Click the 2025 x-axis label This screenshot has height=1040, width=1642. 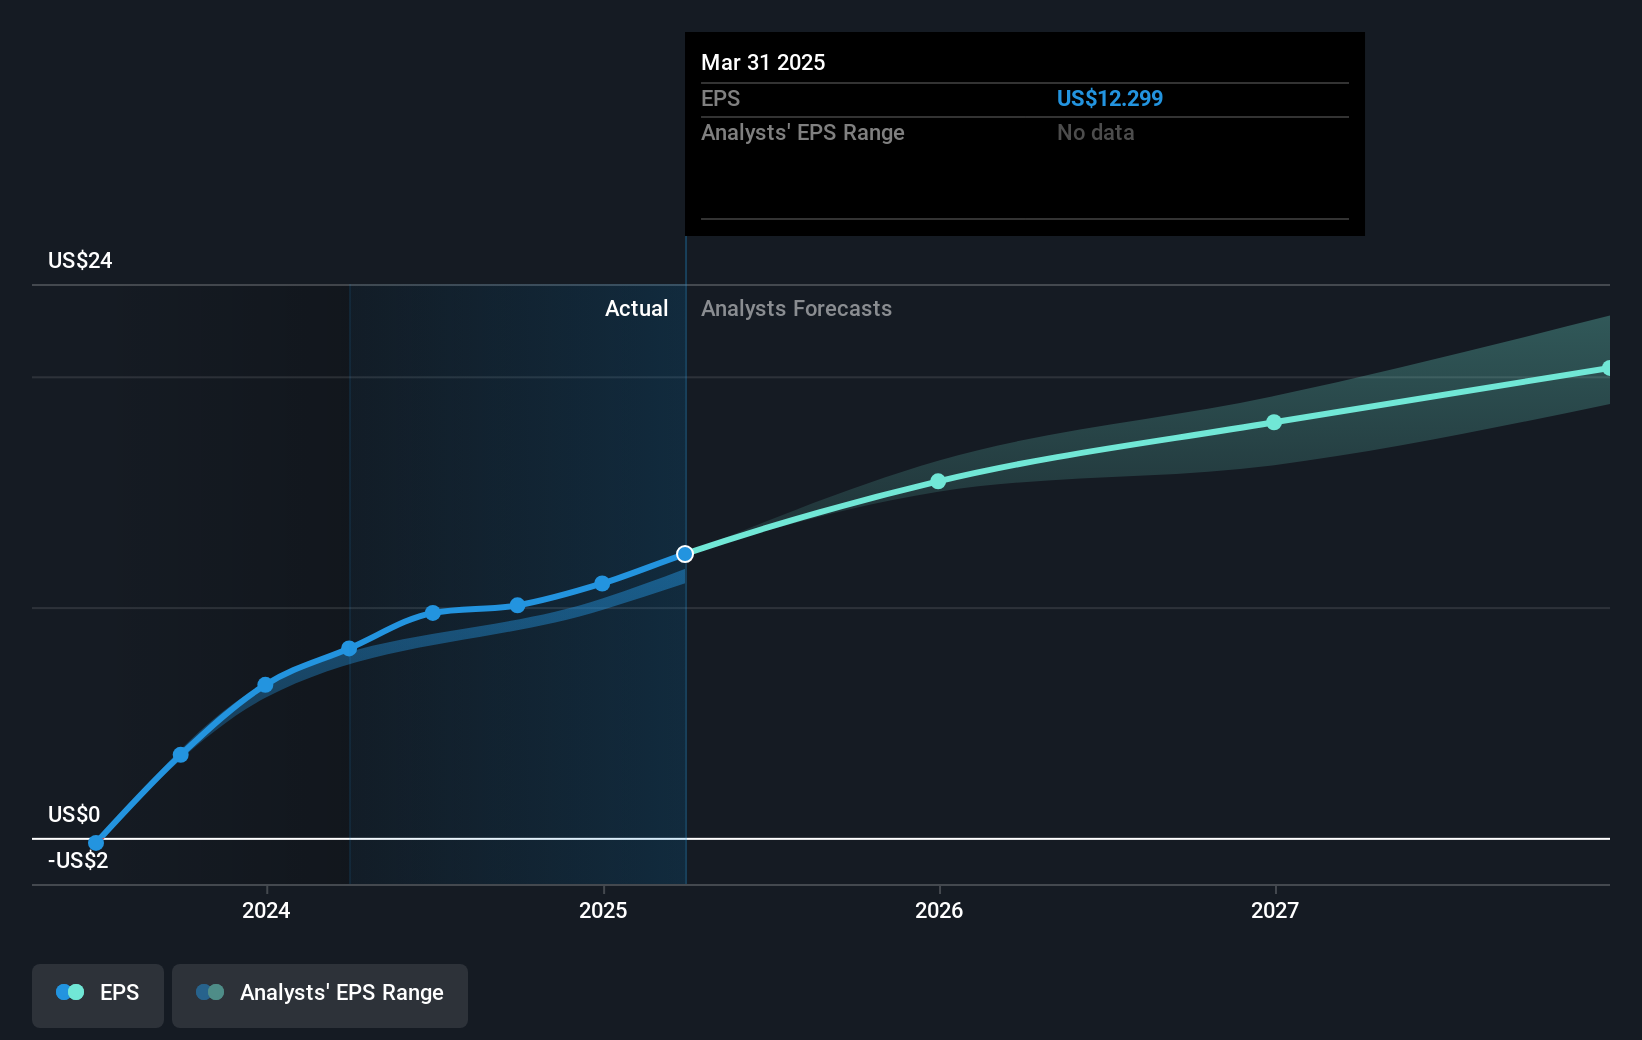point(603,910)
